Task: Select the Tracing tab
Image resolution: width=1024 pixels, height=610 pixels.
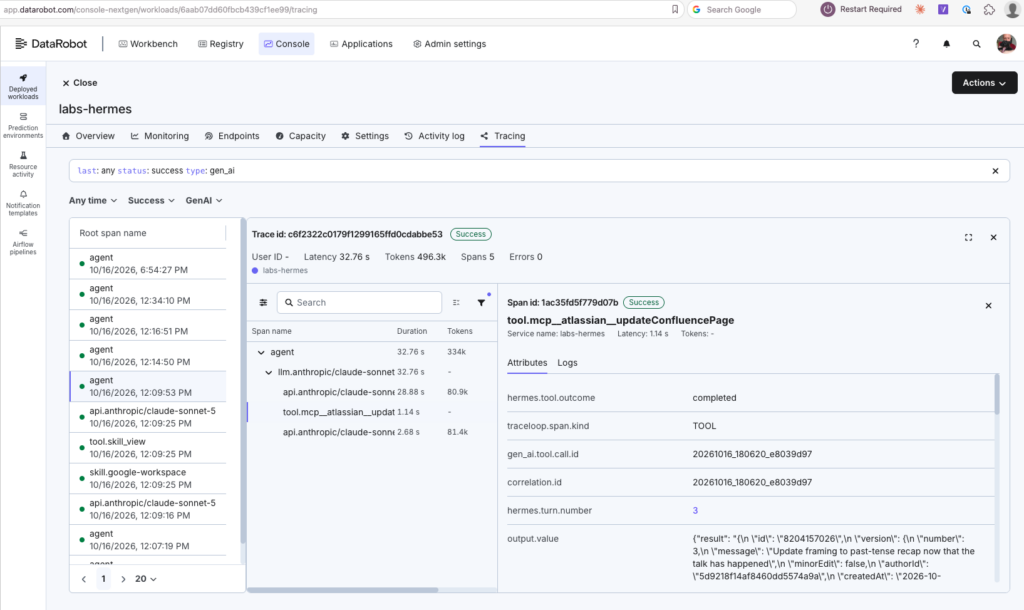Action: click(x=503, y=136)
